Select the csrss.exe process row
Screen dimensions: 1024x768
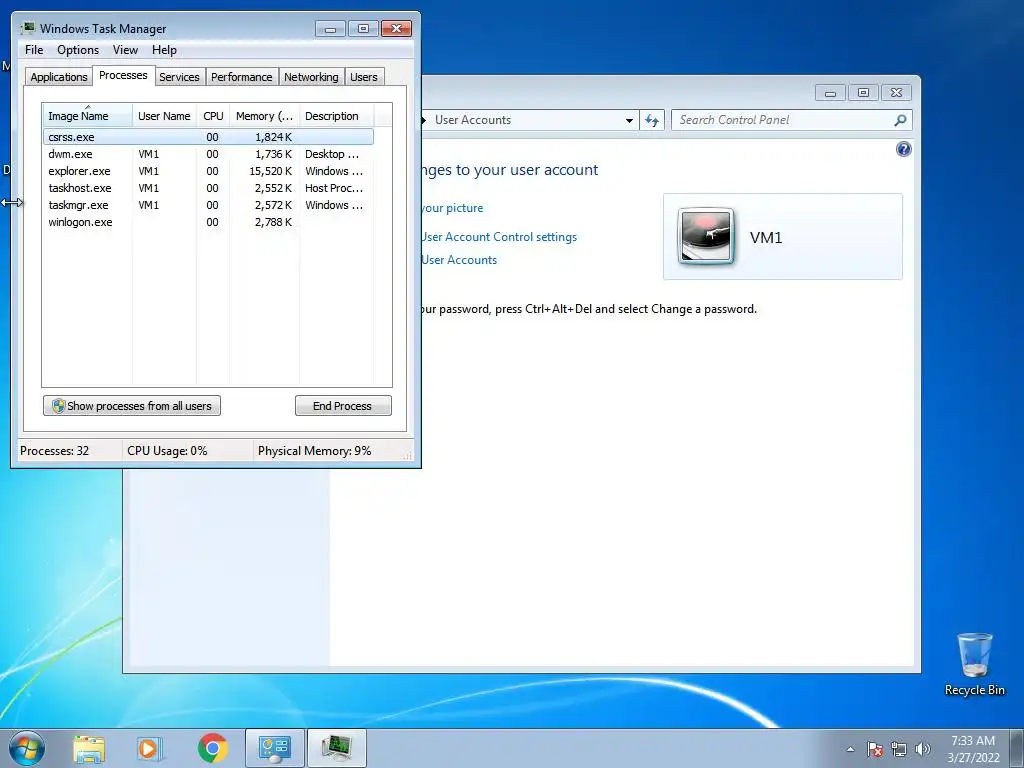208,137
